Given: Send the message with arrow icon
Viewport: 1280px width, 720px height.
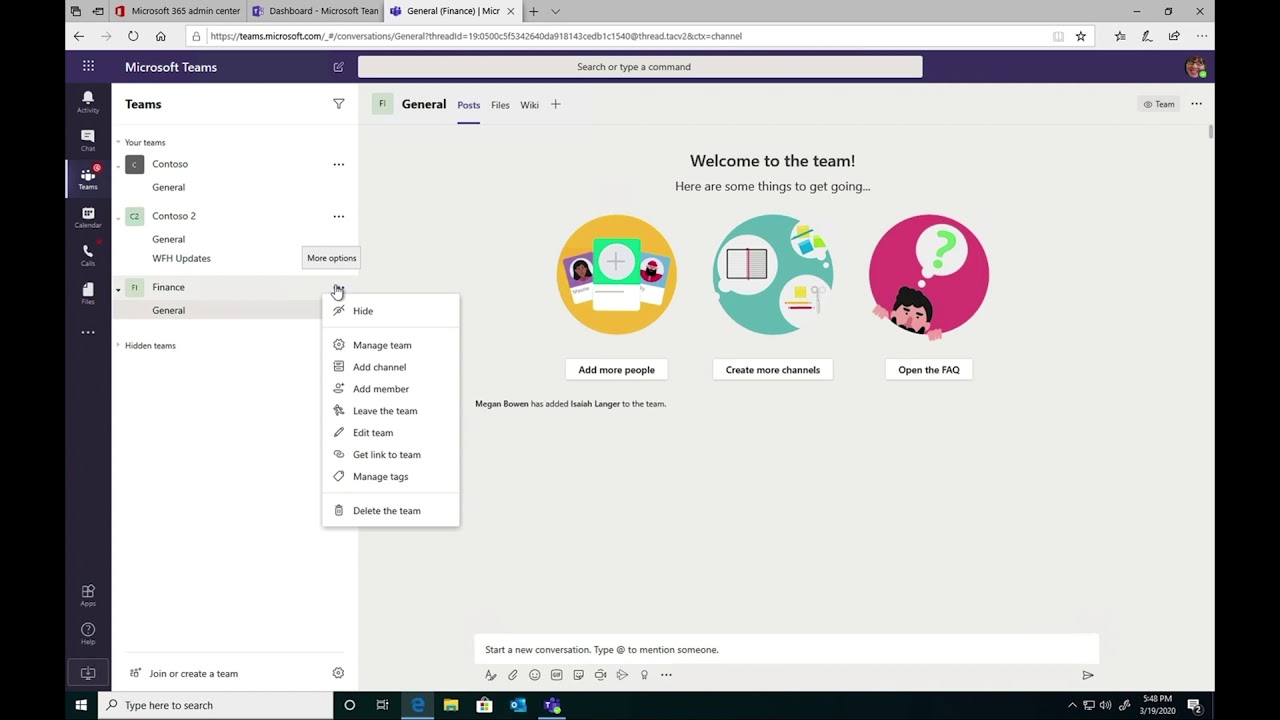Looking at the screenshot, I should (x=1088, y=675).
